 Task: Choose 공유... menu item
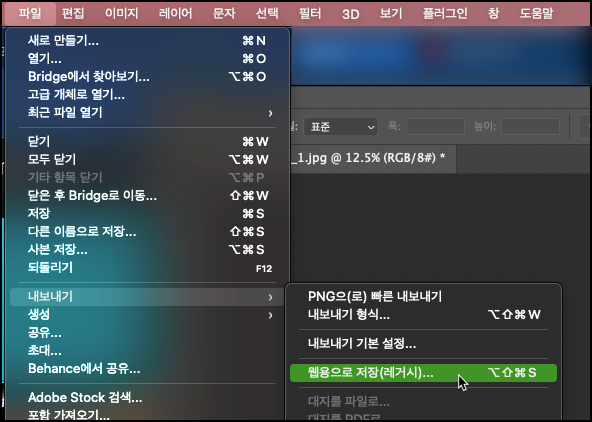click(x=147, y=333)
